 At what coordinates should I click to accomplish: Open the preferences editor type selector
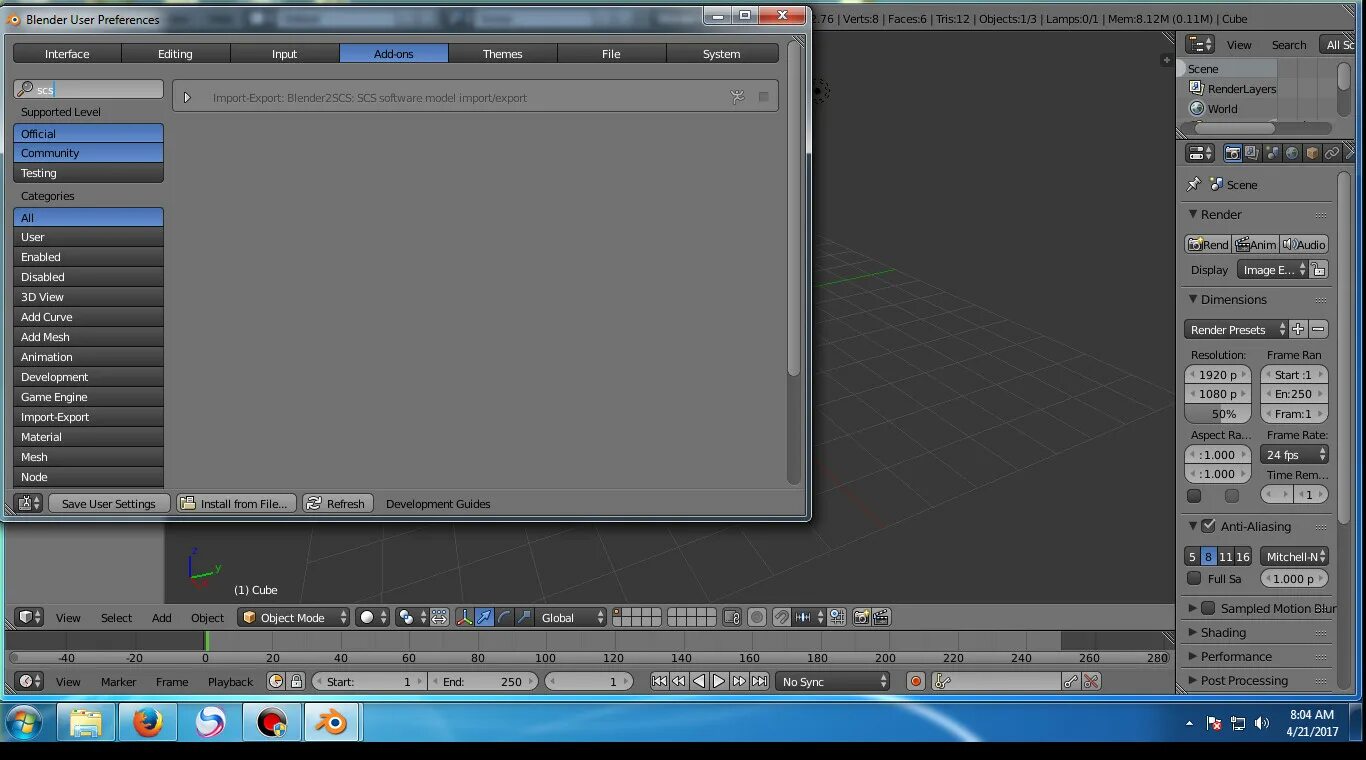coord(29,504)
